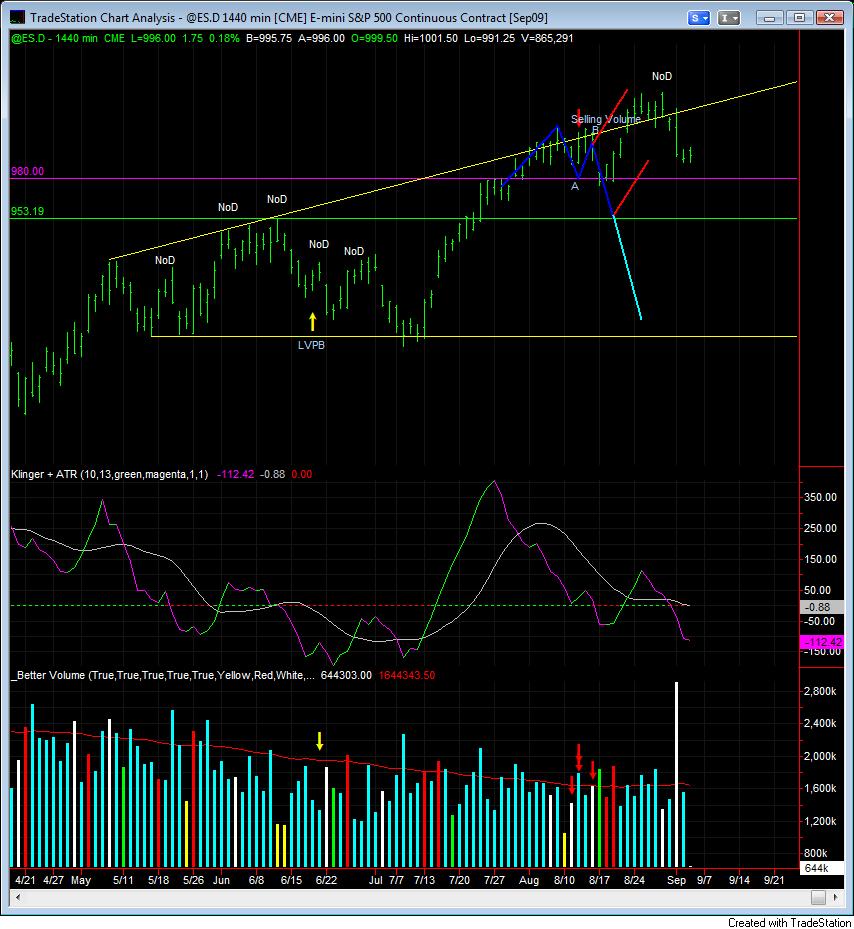Click the A=996.00 ask value
This screenshot has width=854, height=929.
[x=321, y=39]
